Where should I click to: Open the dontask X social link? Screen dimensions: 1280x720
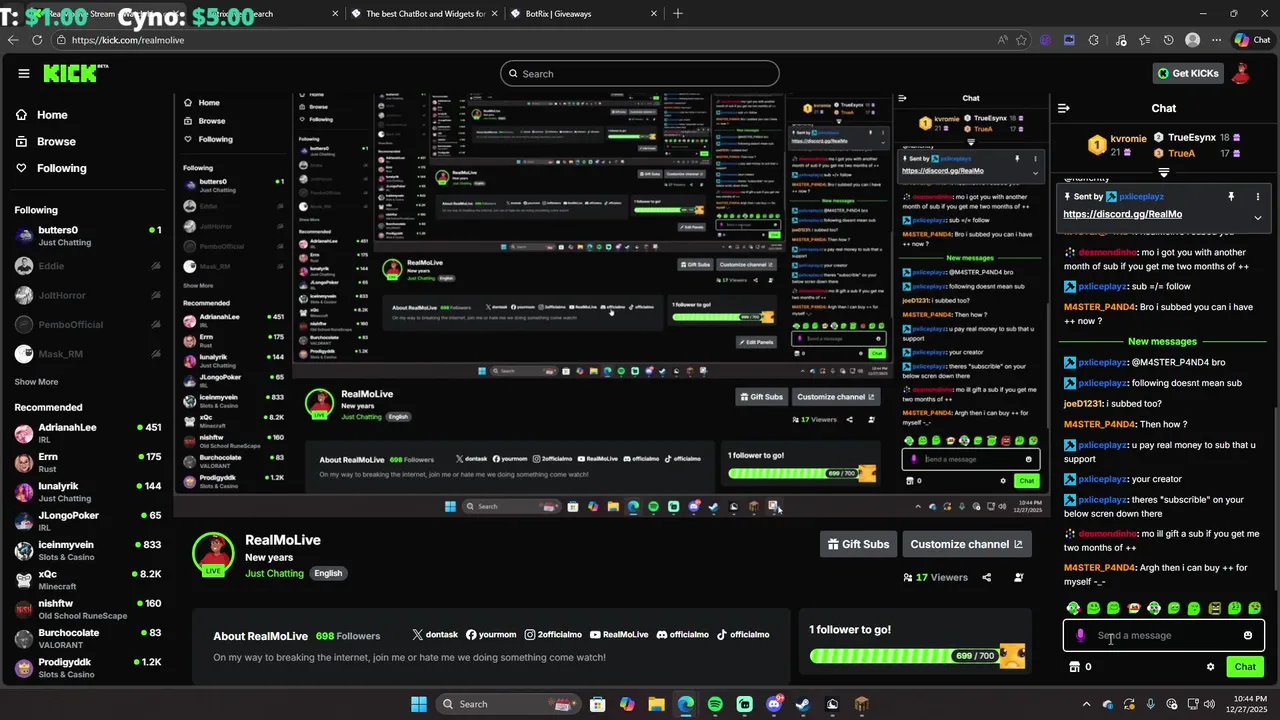click(x=435, y=635)
